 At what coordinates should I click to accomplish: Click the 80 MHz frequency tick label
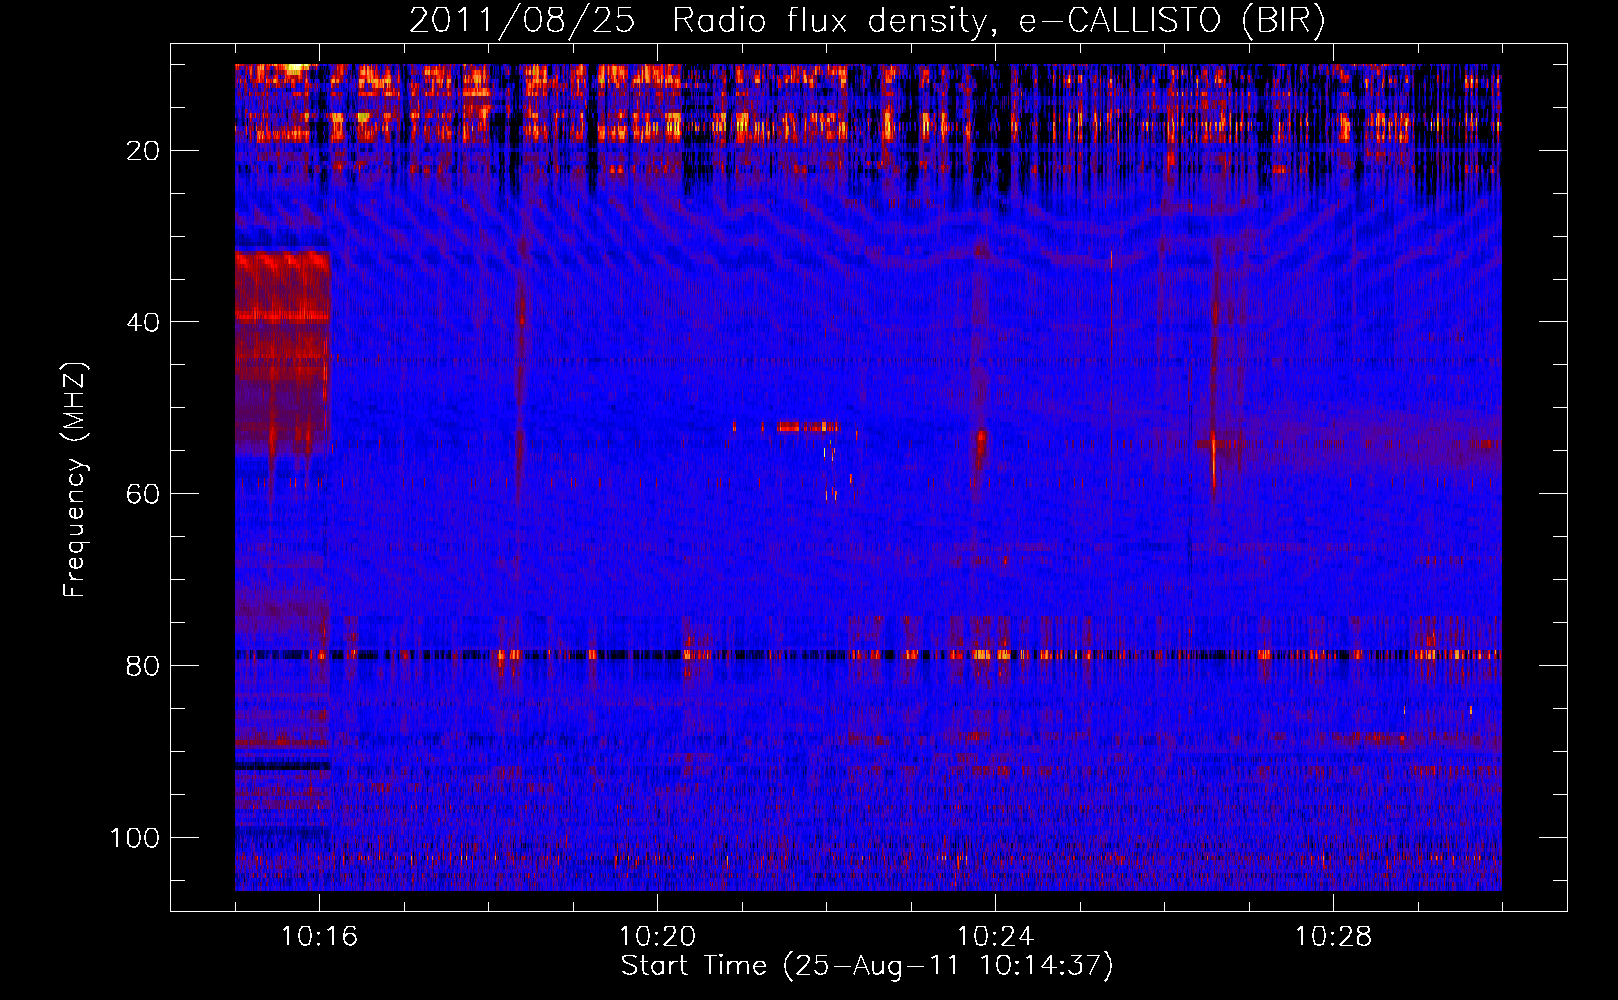point(142,666)
